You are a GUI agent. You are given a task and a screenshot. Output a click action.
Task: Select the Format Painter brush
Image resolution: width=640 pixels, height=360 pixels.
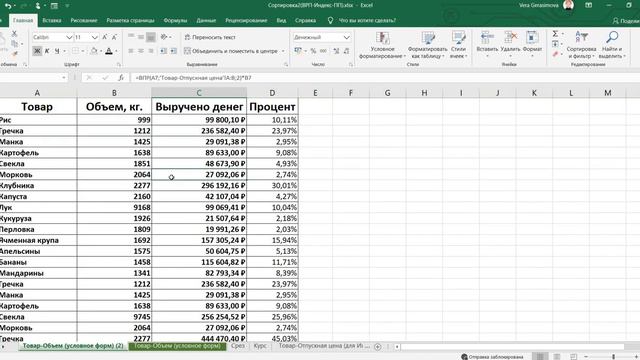coord(14,54)
